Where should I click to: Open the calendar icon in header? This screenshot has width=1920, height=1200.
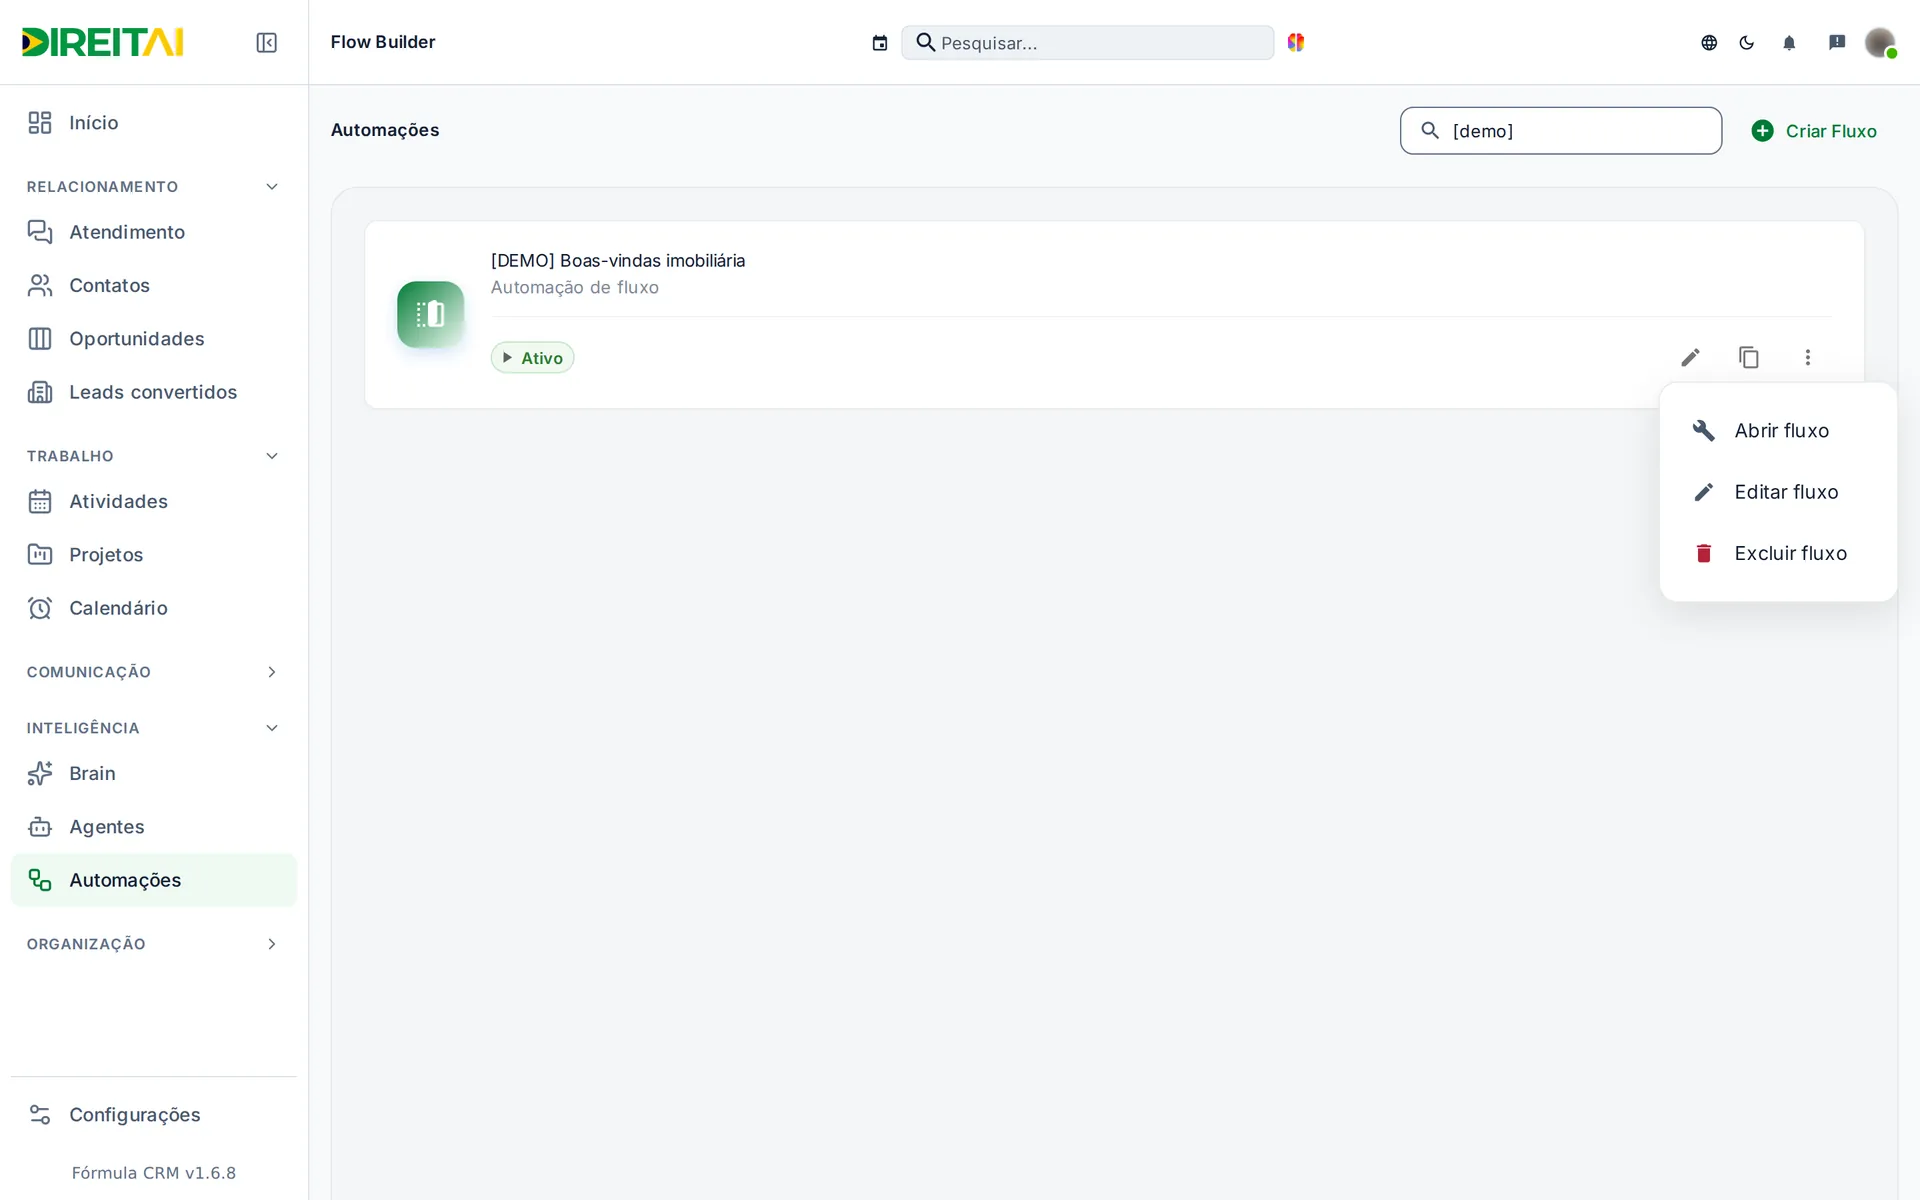(880, 43)
